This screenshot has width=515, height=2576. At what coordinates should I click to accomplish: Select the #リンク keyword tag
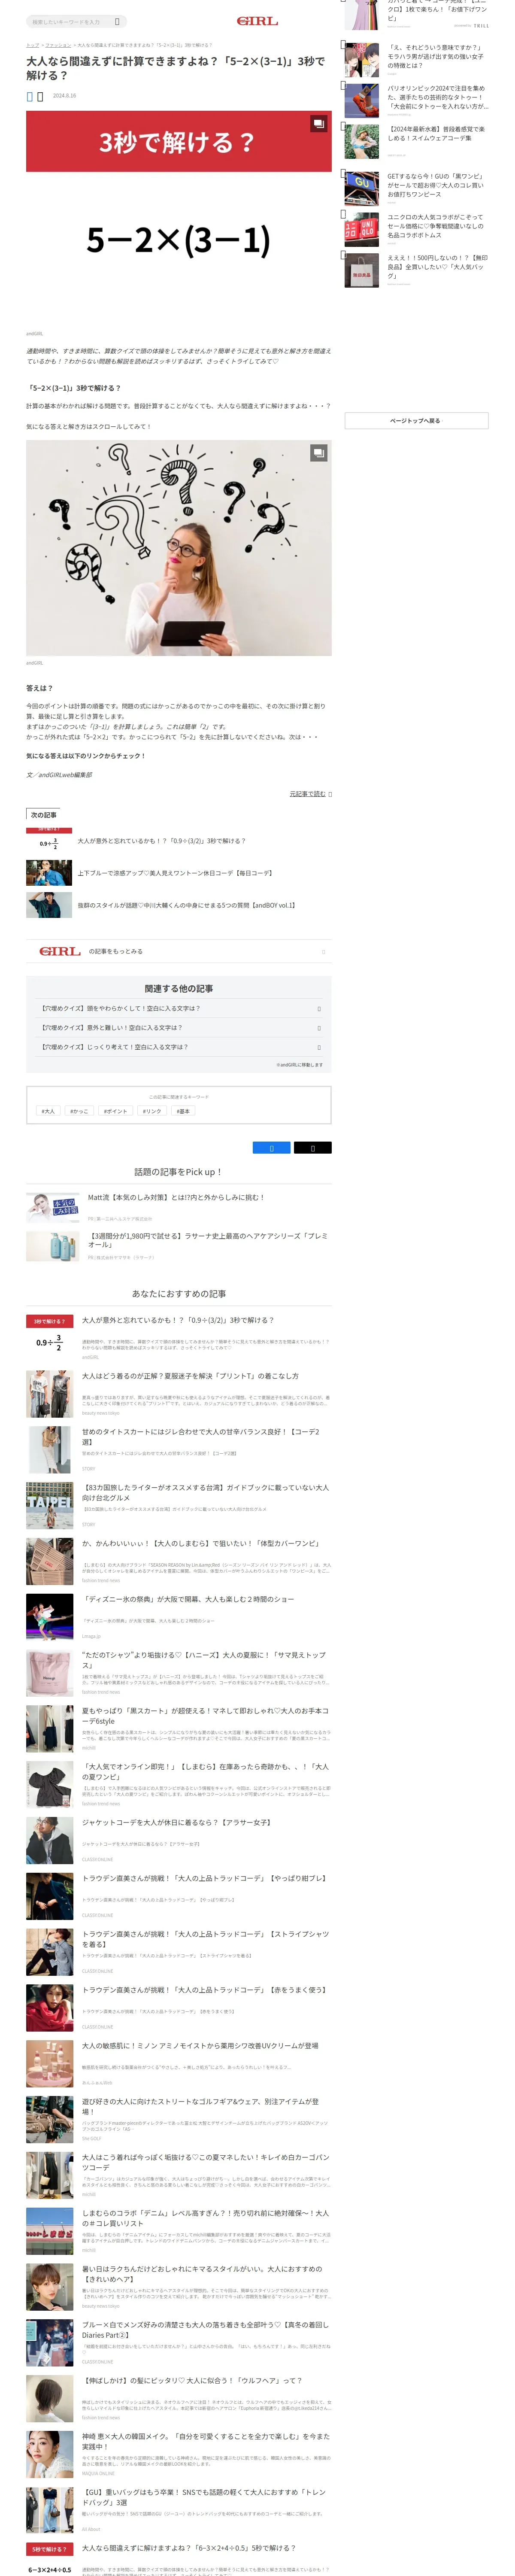click(152, 1111)
